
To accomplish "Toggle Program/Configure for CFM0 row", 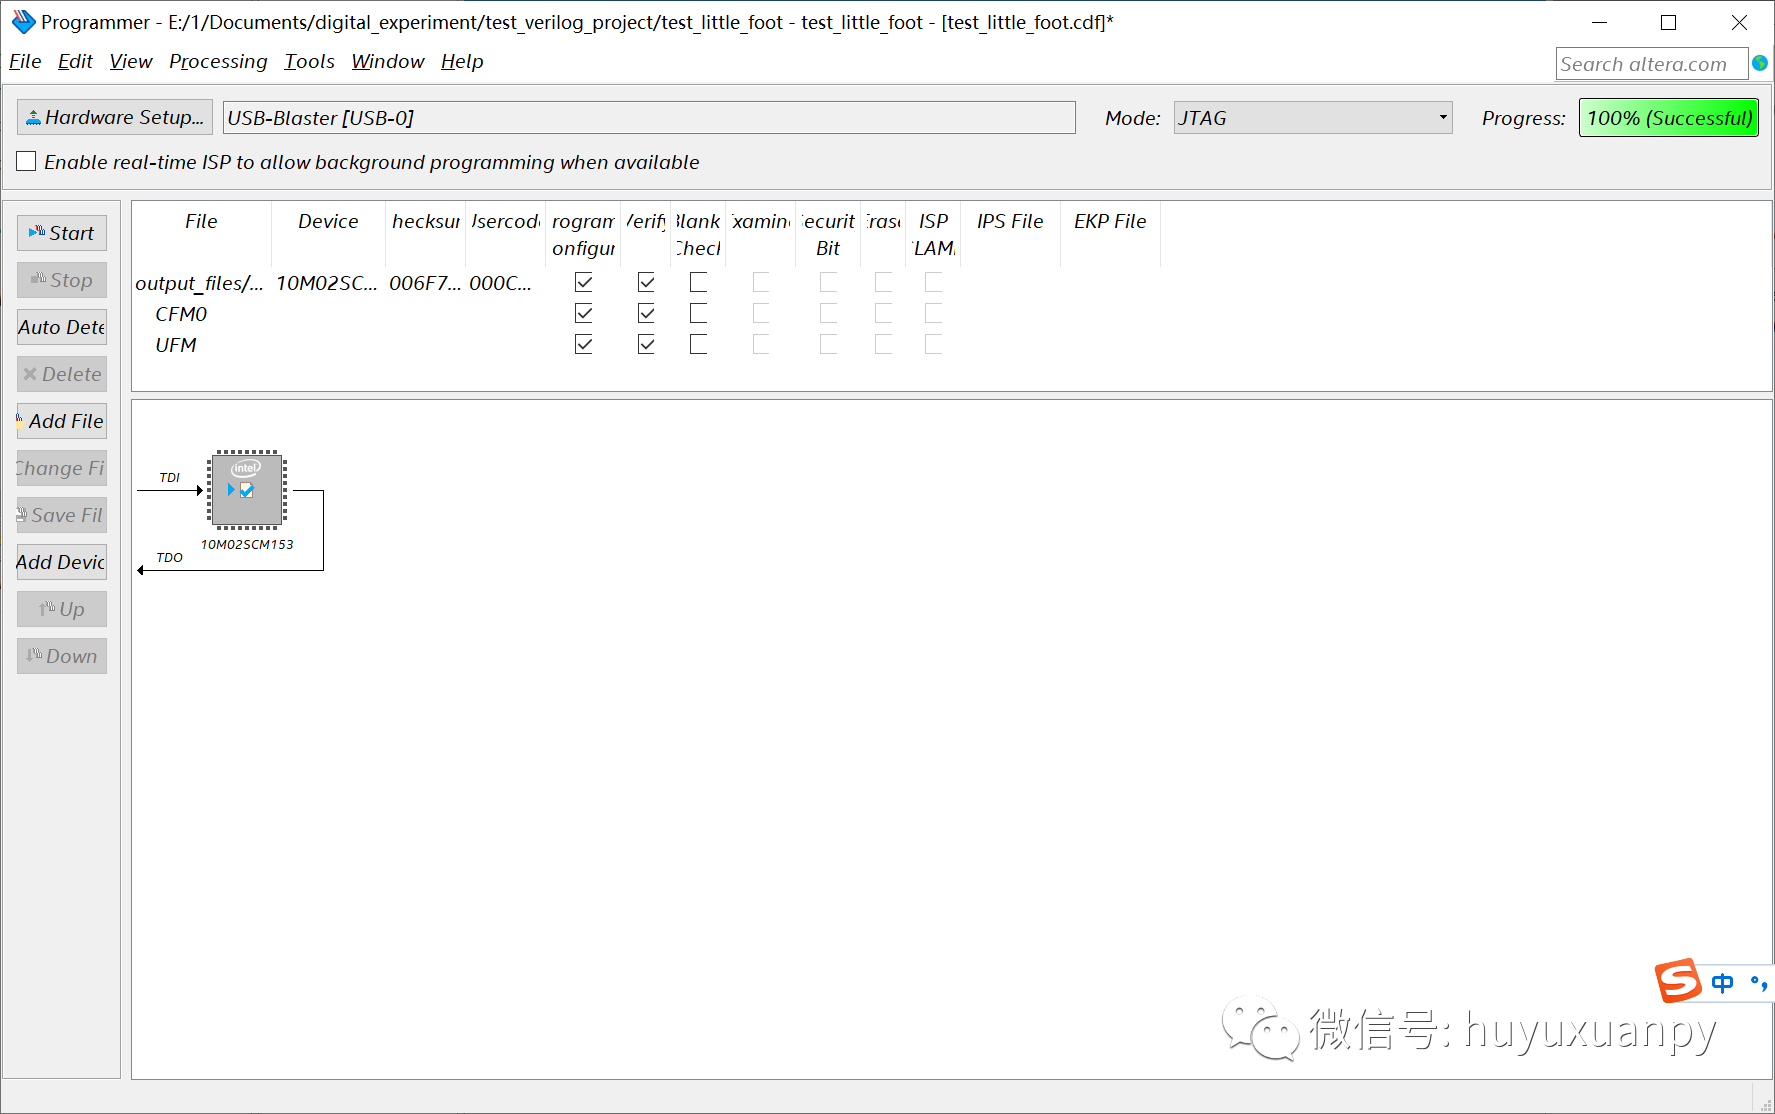I will click(584, 314).
